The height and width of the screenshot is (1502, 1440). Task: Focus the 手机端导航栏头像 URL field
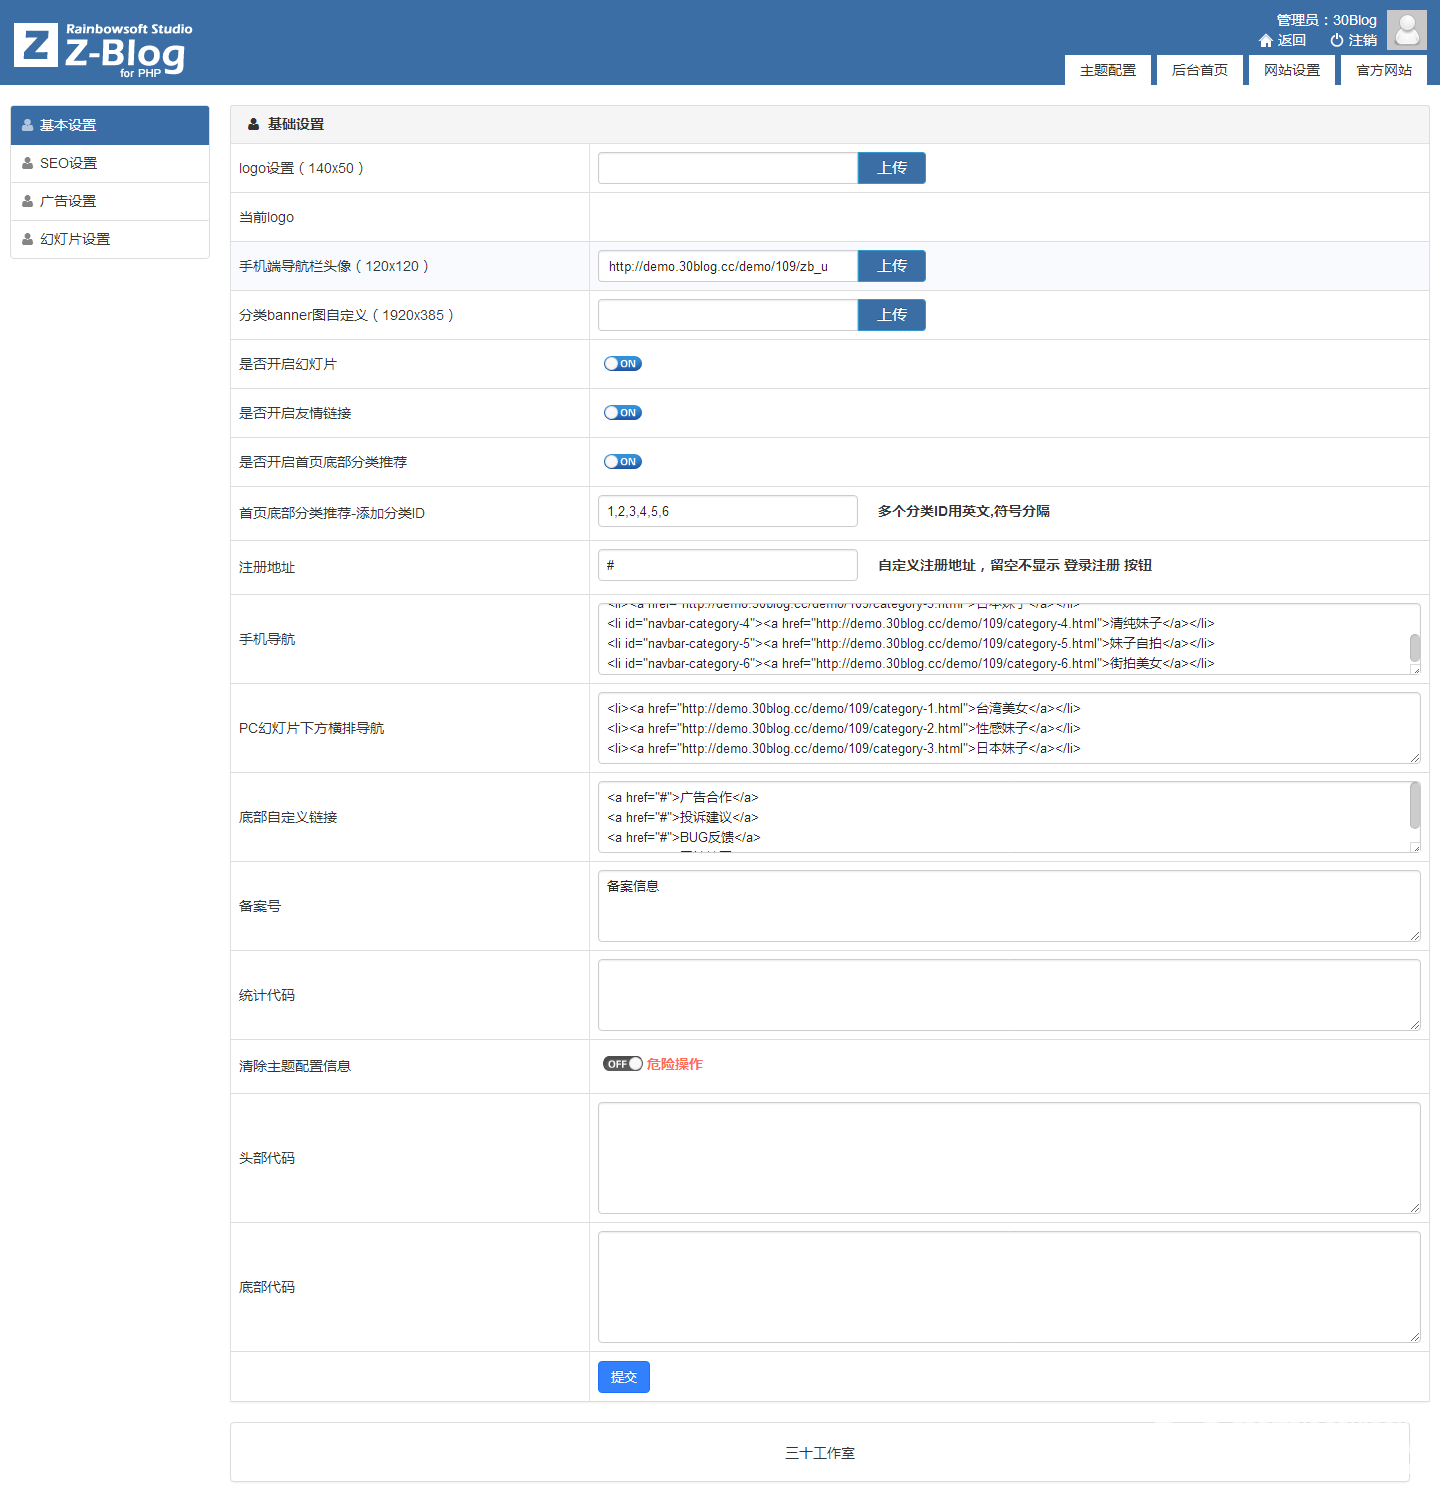pyautogui.click(x=728, y=266)
